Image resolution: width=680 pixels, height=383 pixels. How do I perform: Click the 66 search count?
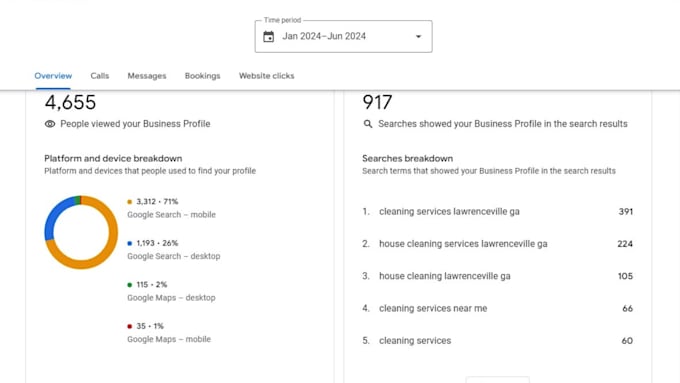pos(627,308)
